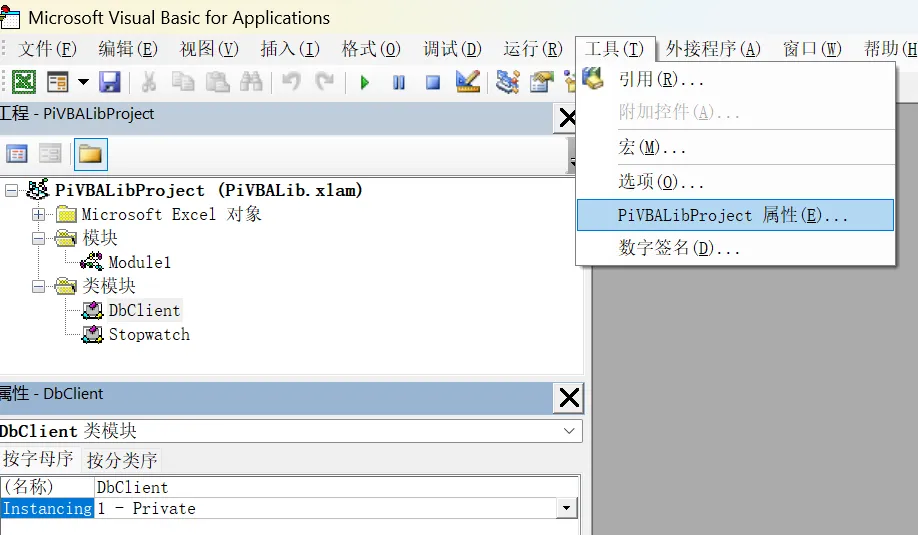Switch to the 按字母序 tab
The width and height of the screenshot is (918, 535).
point(39,459)
